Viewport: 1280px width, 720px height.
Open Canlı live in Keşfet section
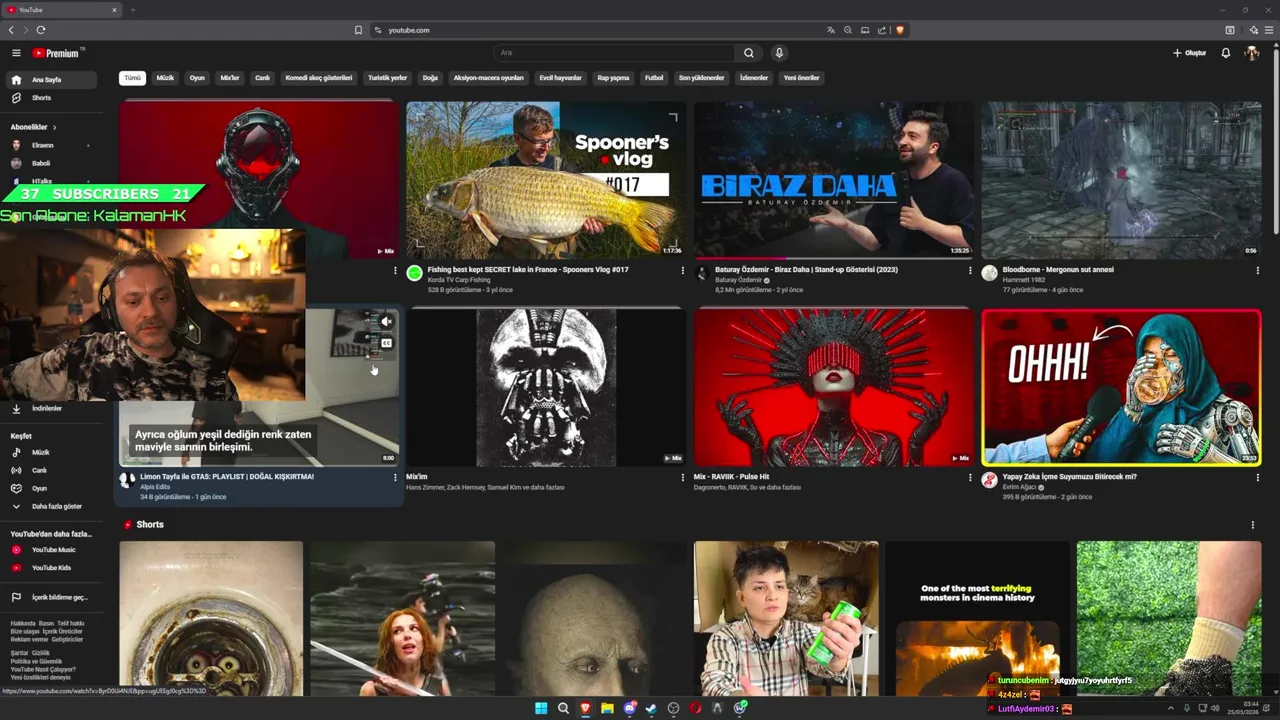click(x=50, y=470)
